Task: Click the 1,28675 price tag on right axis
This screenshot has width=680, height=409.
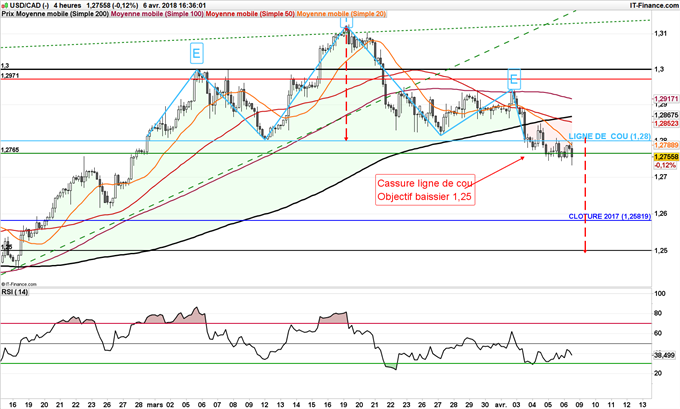Action: [666, 115]
